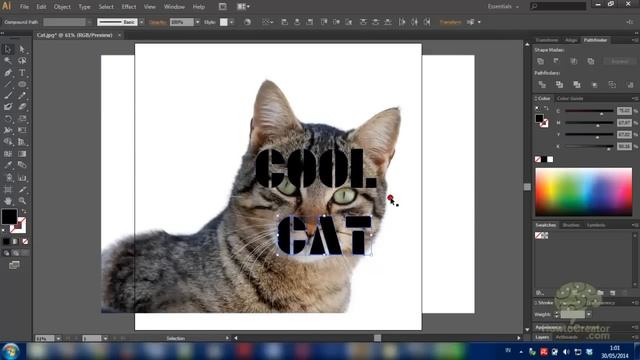640x360 pixels.
Task: Select the Blob Brush tool
Action: (x=8, y=107)
